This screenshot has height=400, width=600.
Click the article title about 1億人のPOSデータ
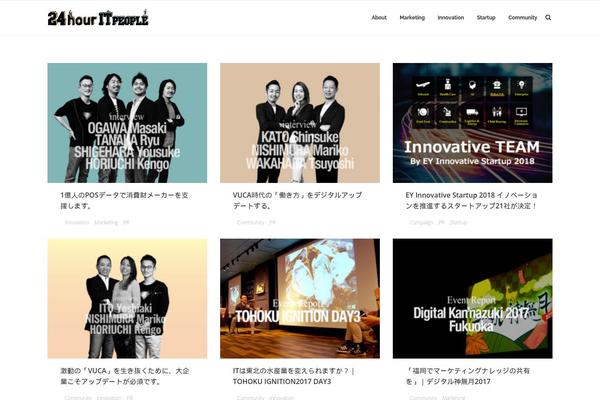tap(124, 201)
